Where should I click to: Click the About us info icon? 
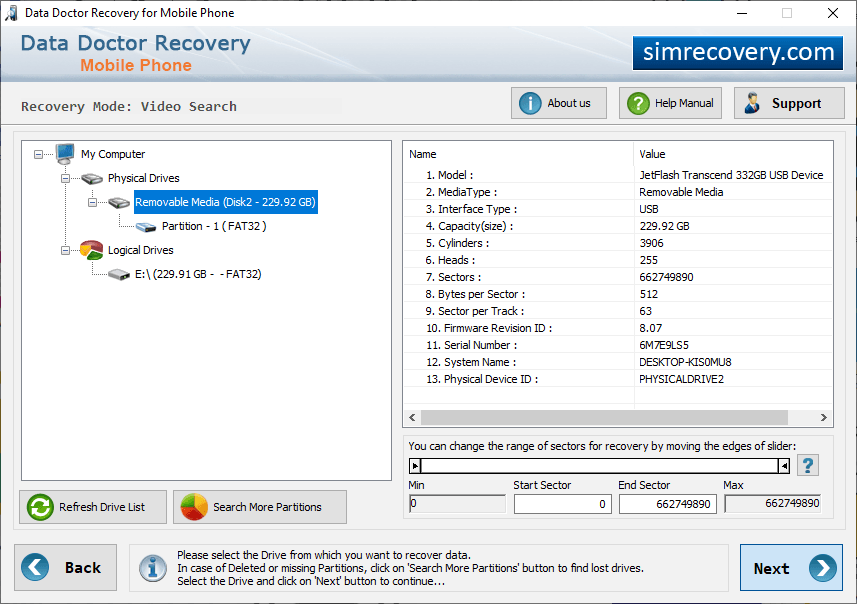click(x=530, y=103)
